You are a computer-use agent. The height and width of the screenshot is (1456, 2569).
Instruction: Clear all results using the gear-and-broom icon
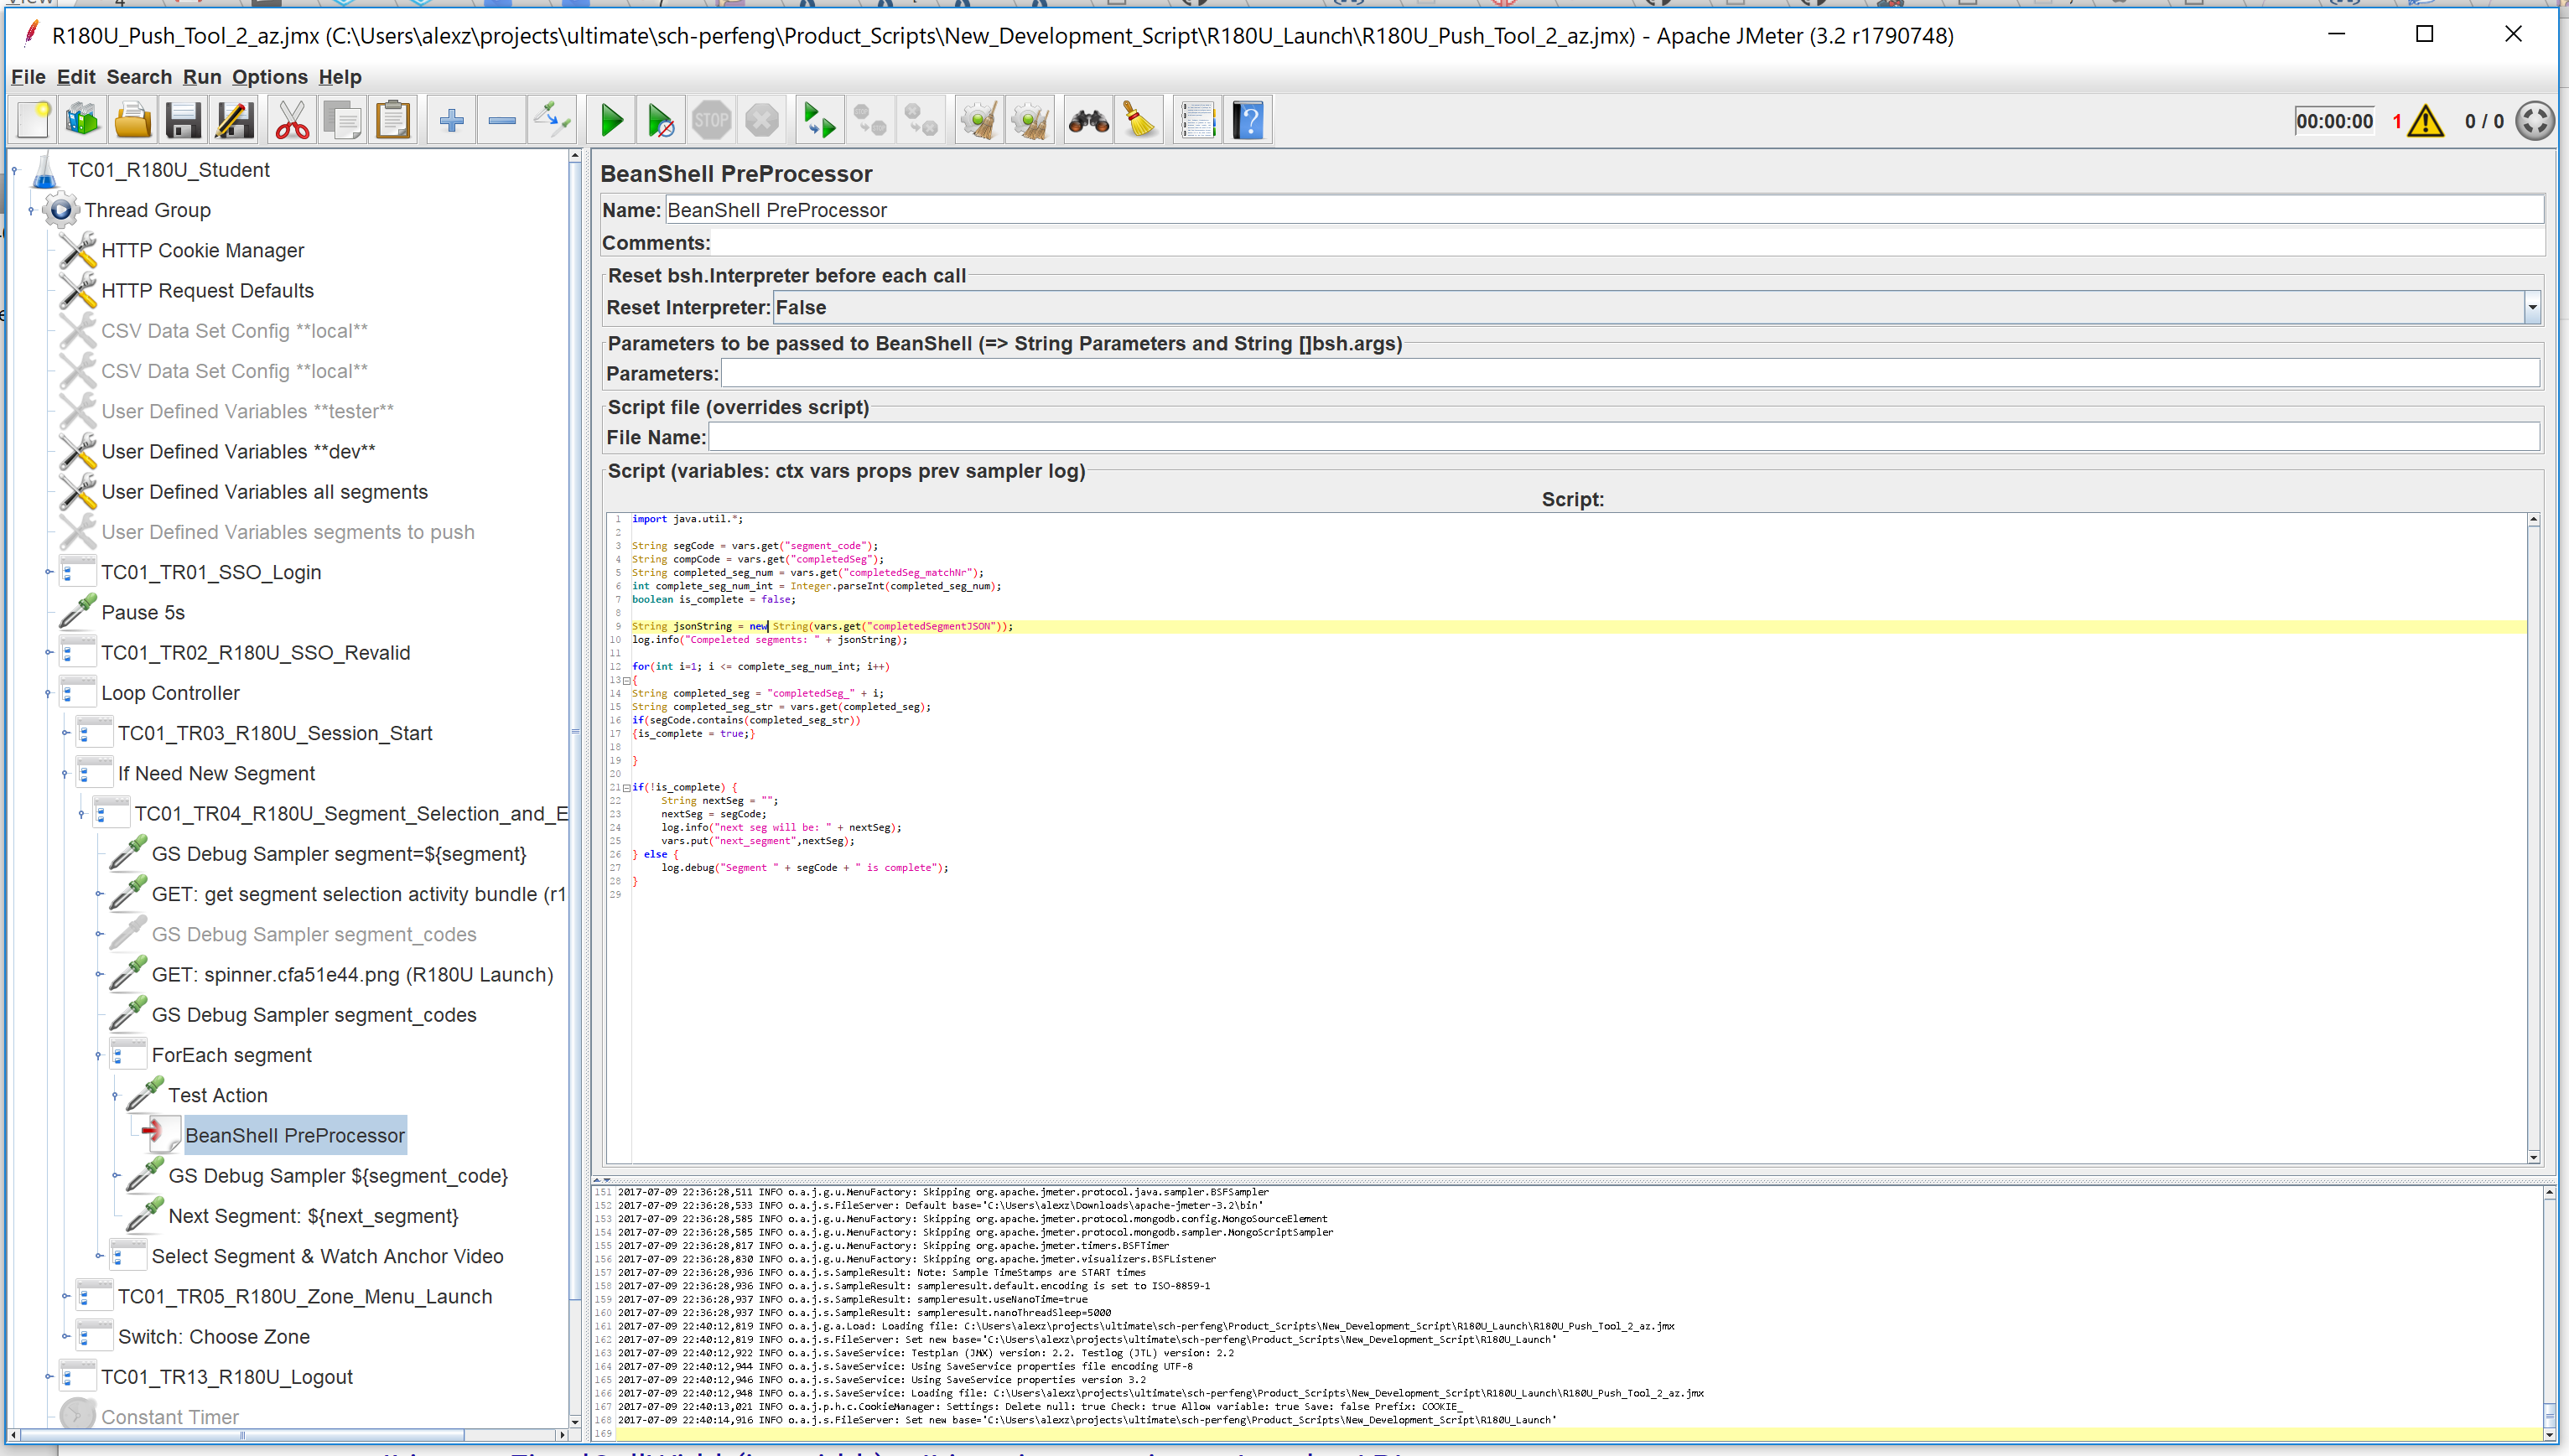point(1030,119)
